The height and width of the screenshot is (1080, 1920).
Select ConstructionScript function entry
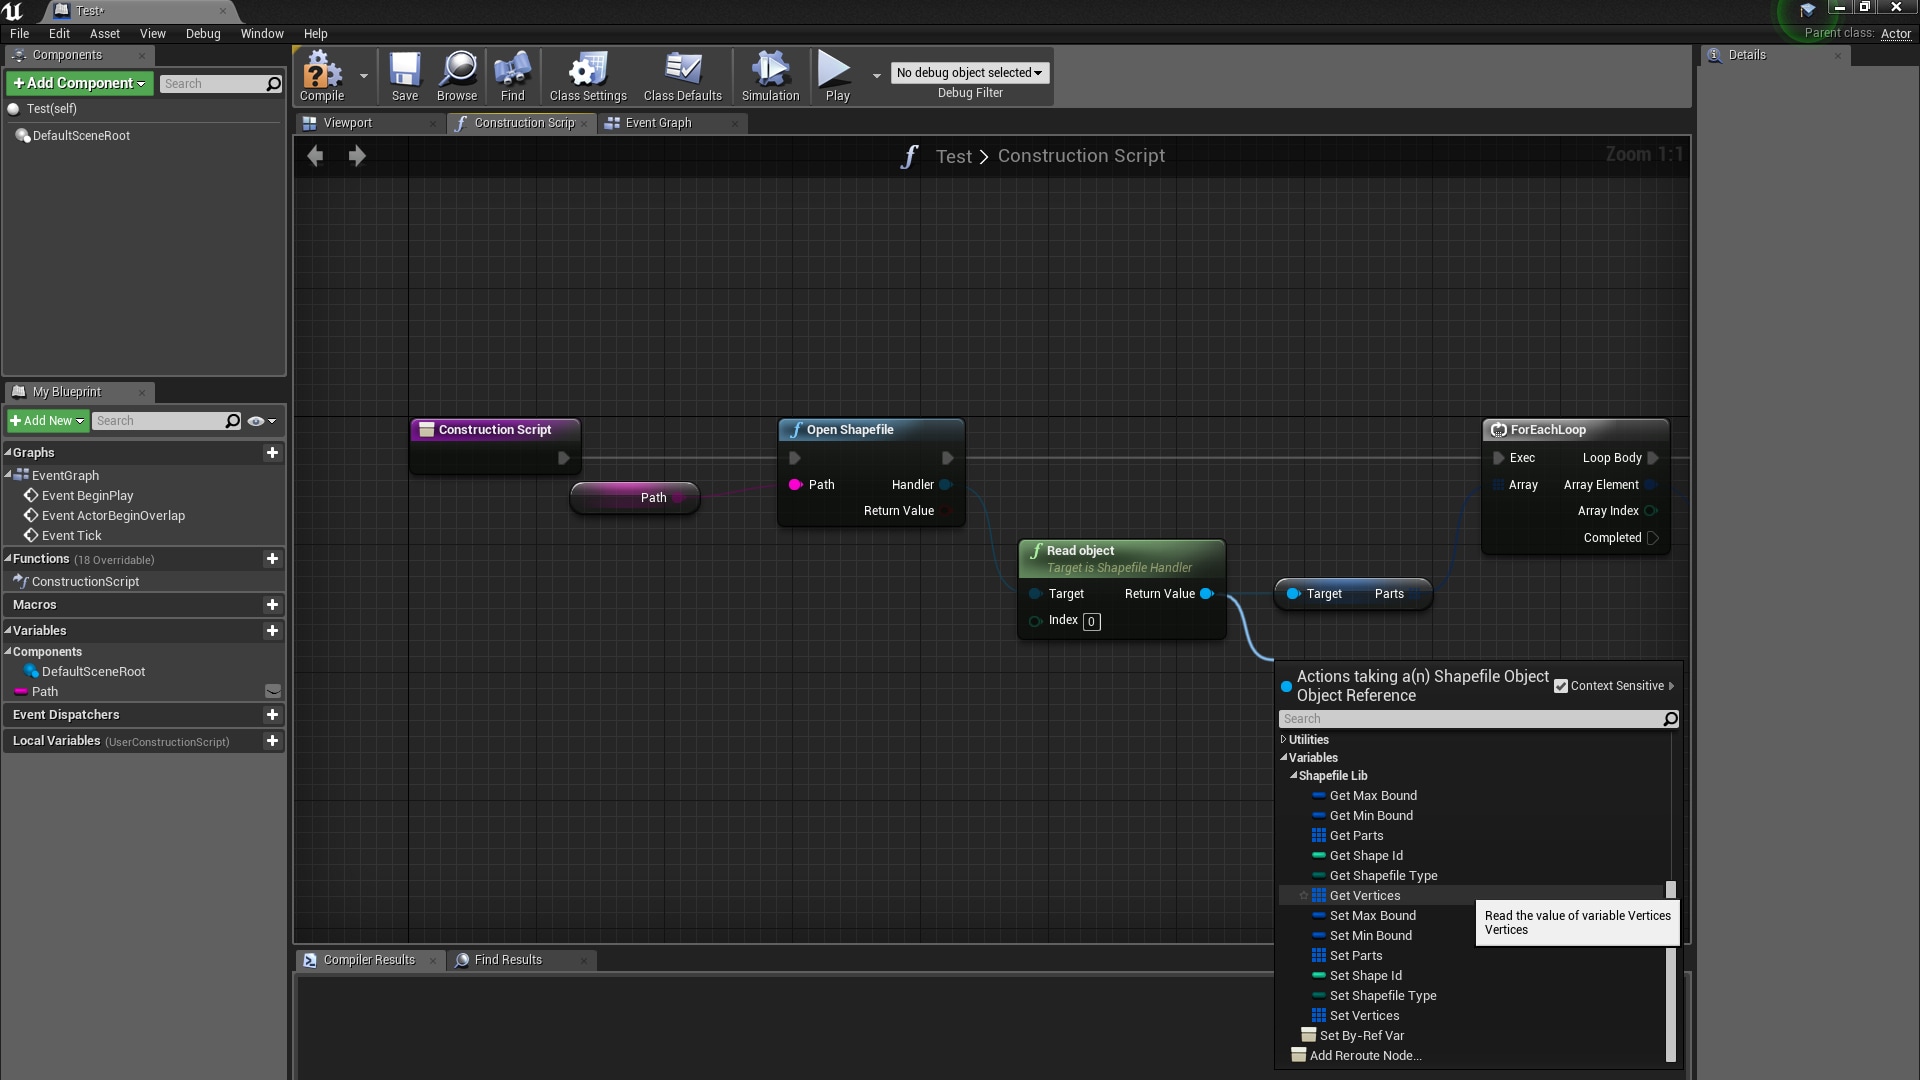point(85,582)
